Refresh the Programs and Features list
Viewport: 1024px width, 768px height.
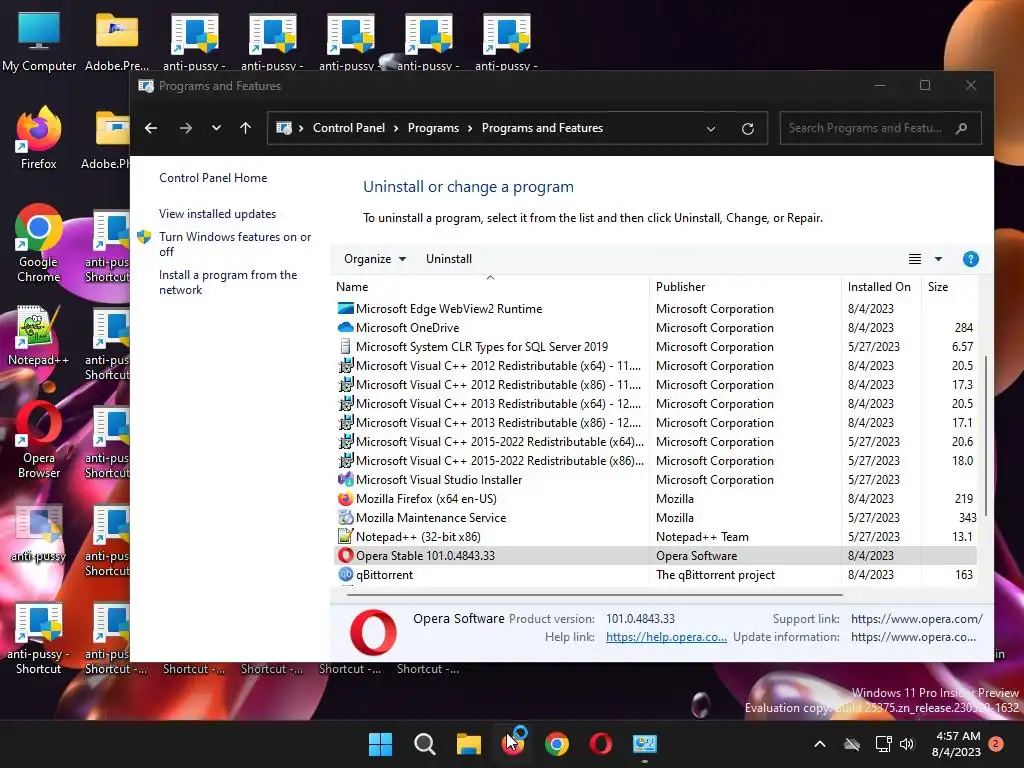pyautogui.click(x=748, y=129)
